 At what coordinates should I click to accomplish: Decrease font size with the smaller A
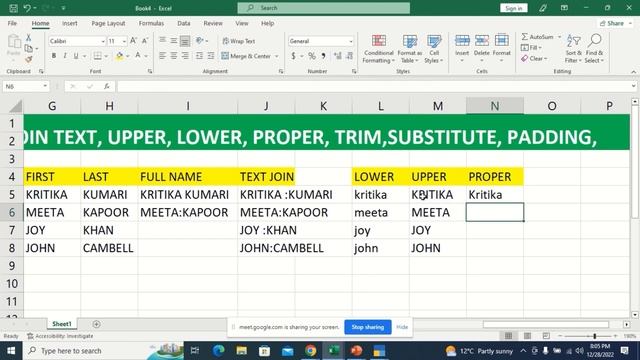coord(145,41)
